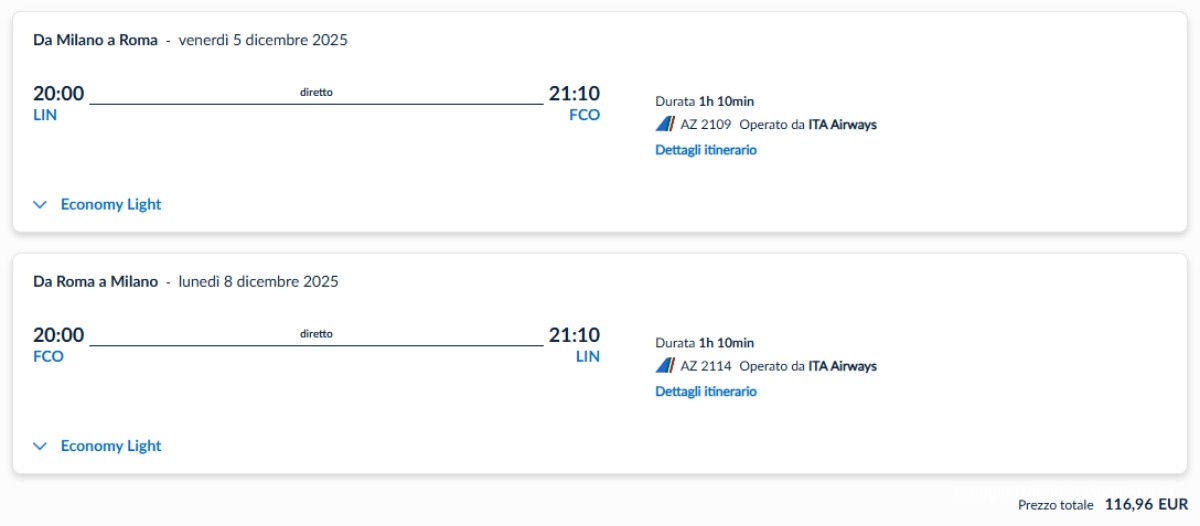Screen dimensions: 1200x526
Task: Click LIN departure airport code on outbound flight
Action: (x=45, y=115)
